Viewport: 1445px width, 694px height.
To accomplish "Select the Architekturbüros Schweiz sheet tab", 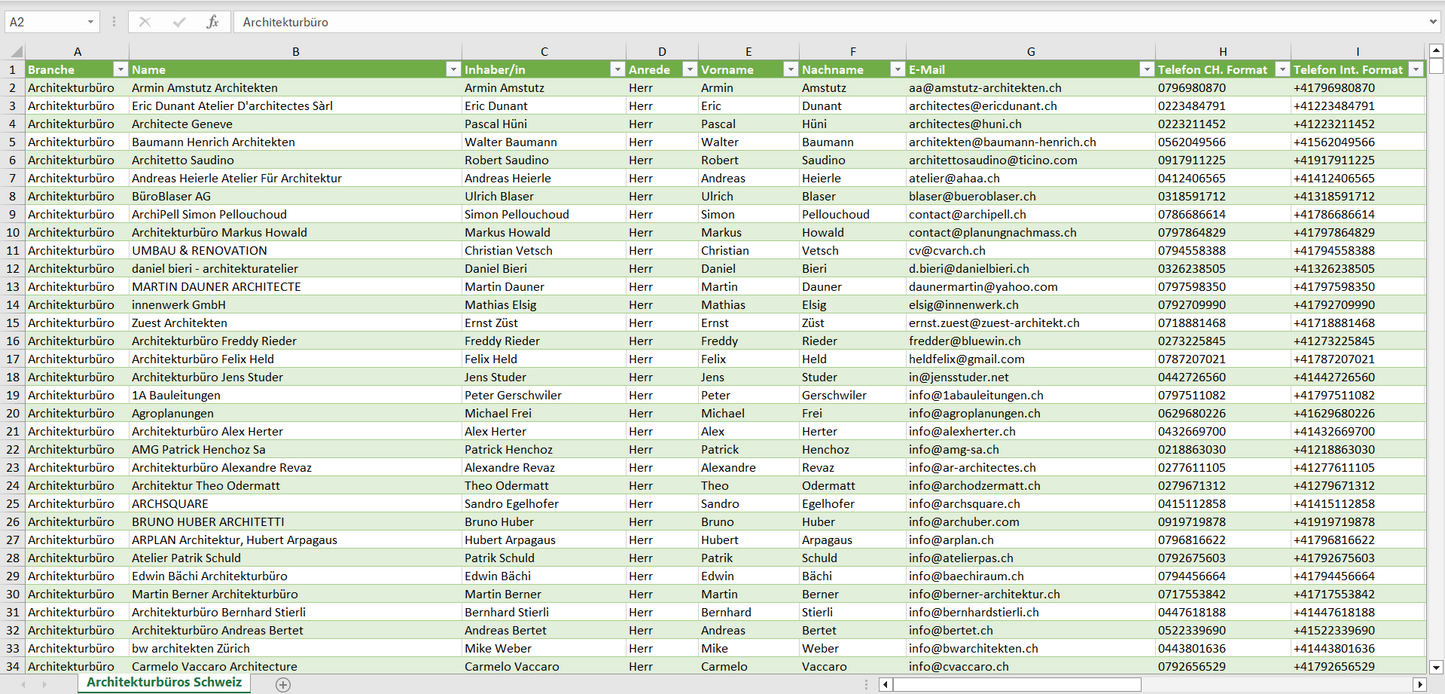I will (x=164, y=683).
